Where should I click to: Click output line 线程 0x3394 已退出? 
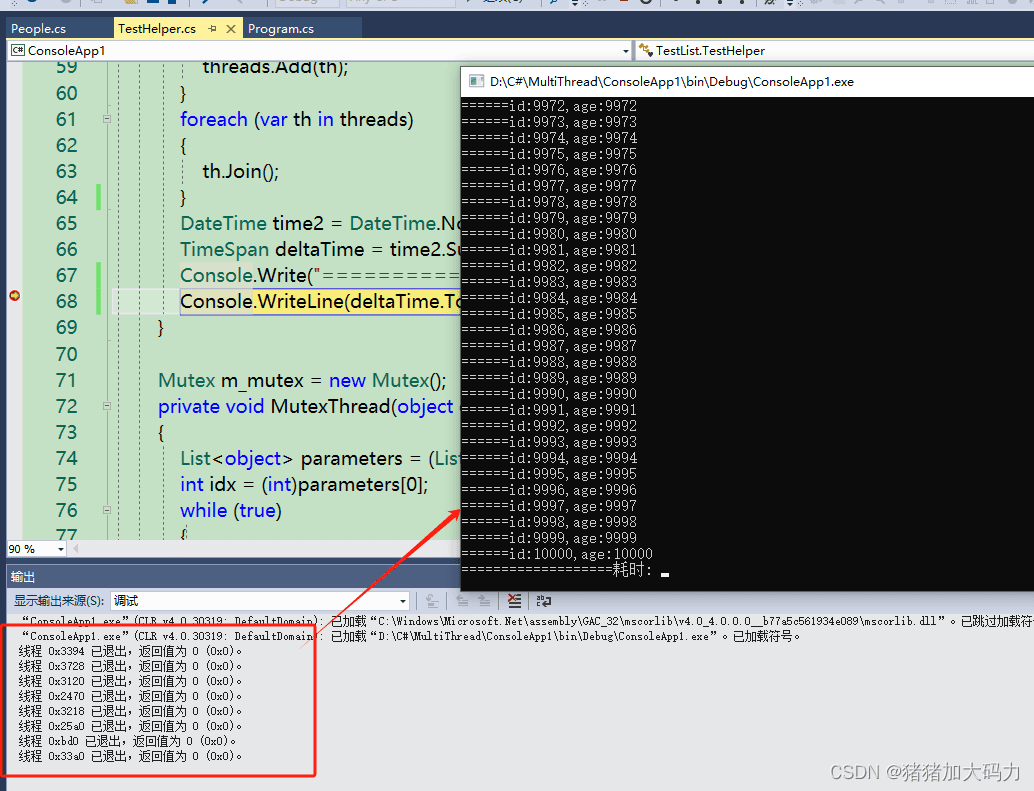(x=130, y=651)
